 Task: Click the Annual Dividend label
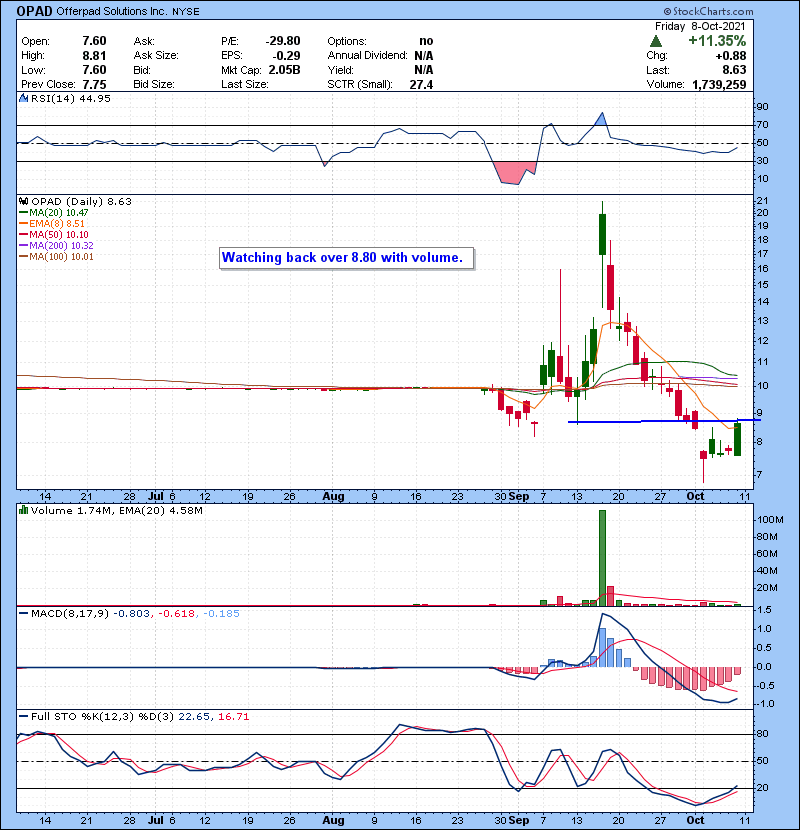click(367, 56)
